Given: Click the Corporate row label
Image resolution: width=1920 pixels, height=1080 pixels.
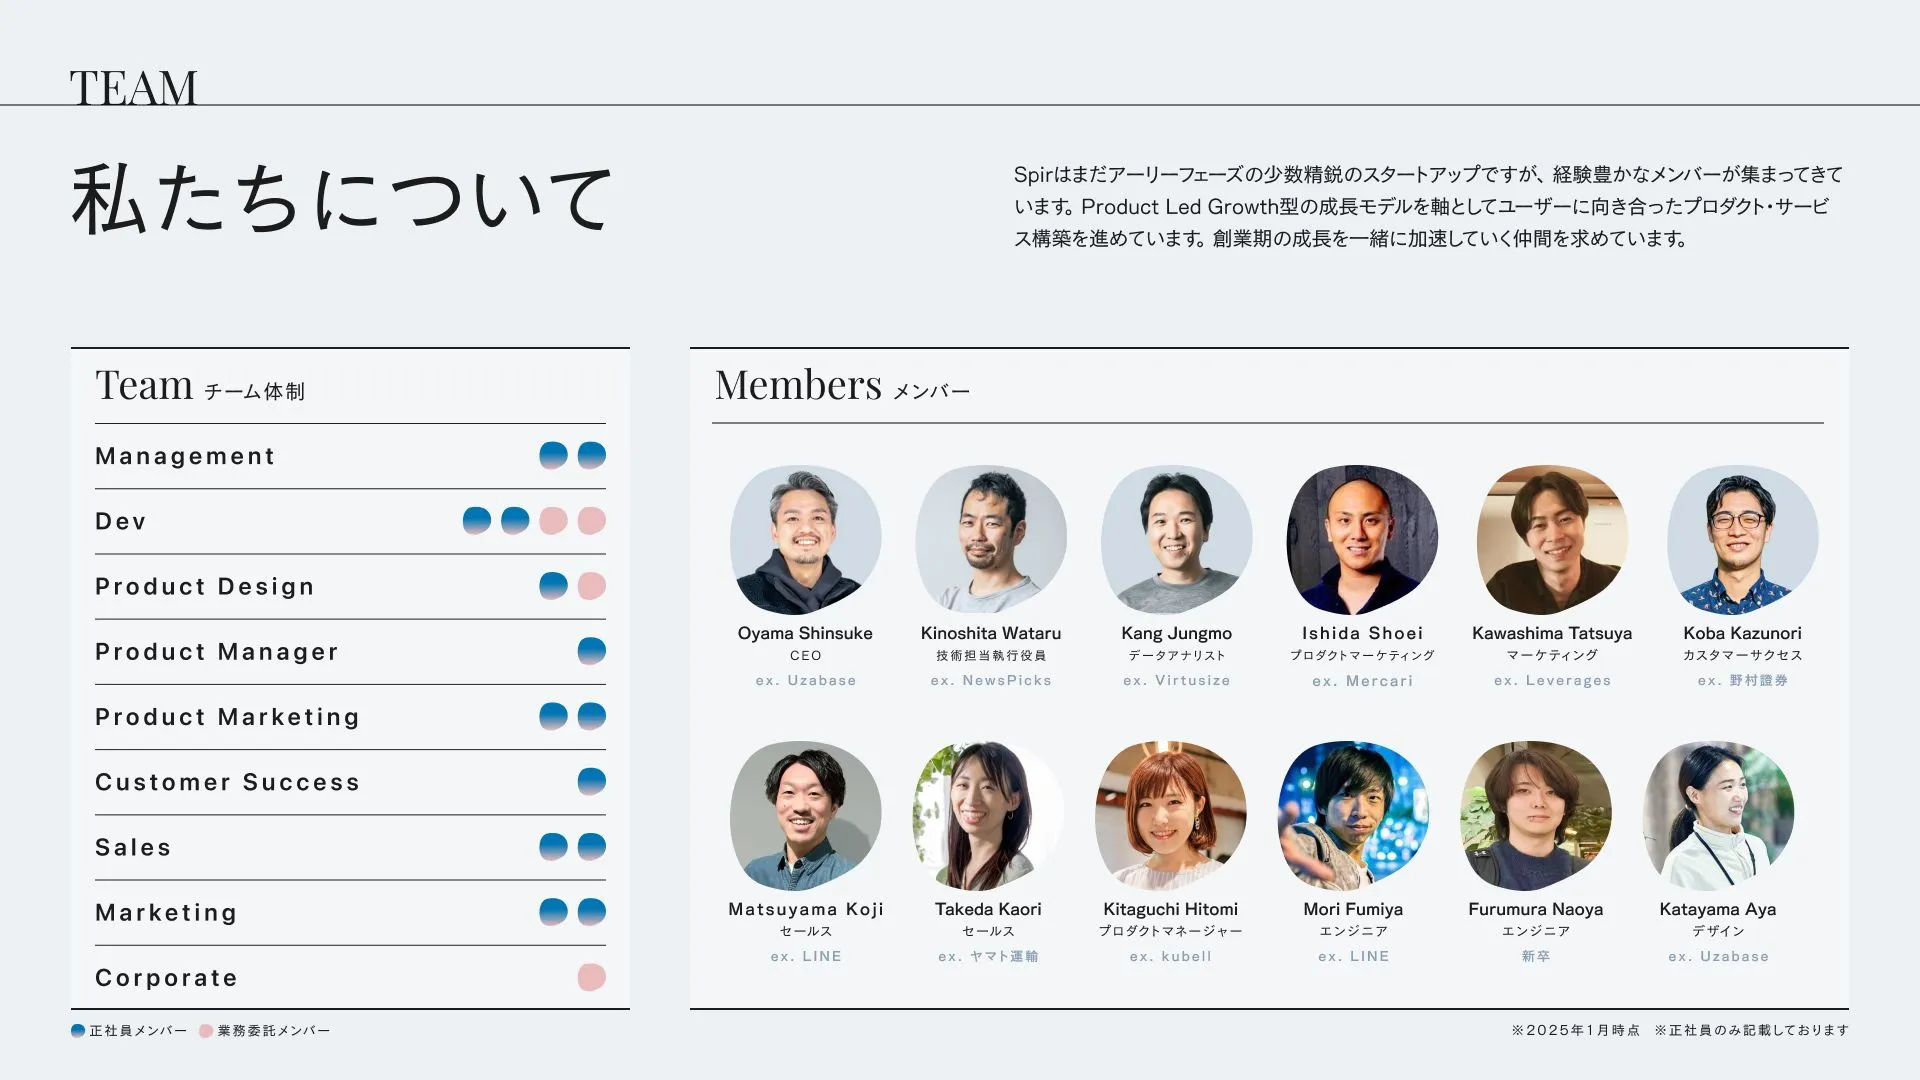Looking at the screenshot, I should pos(166,978).
